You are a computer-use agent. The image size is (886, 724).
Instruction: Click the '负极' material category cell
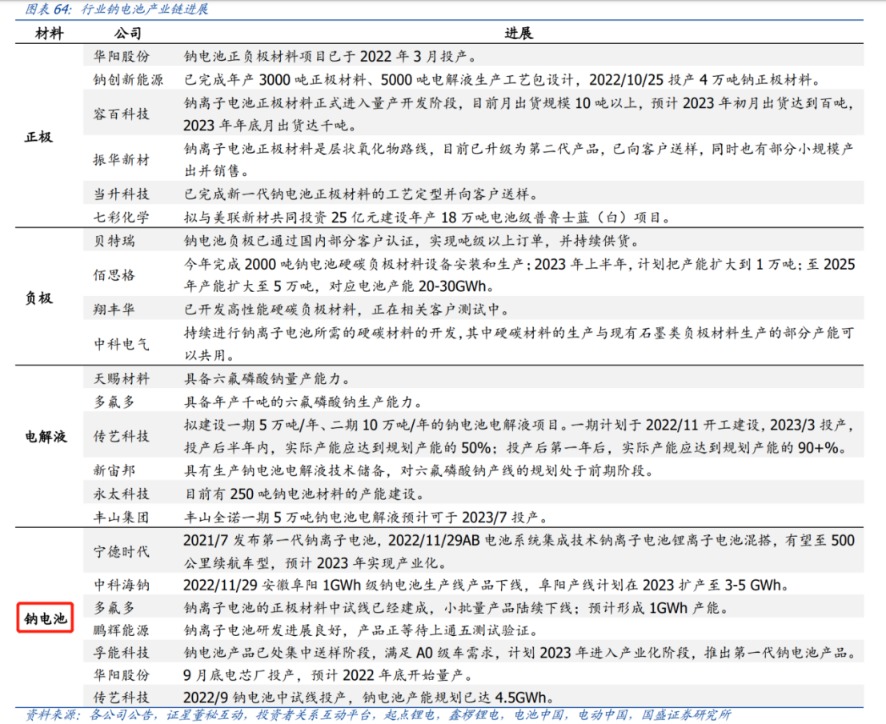pos(39,297)
